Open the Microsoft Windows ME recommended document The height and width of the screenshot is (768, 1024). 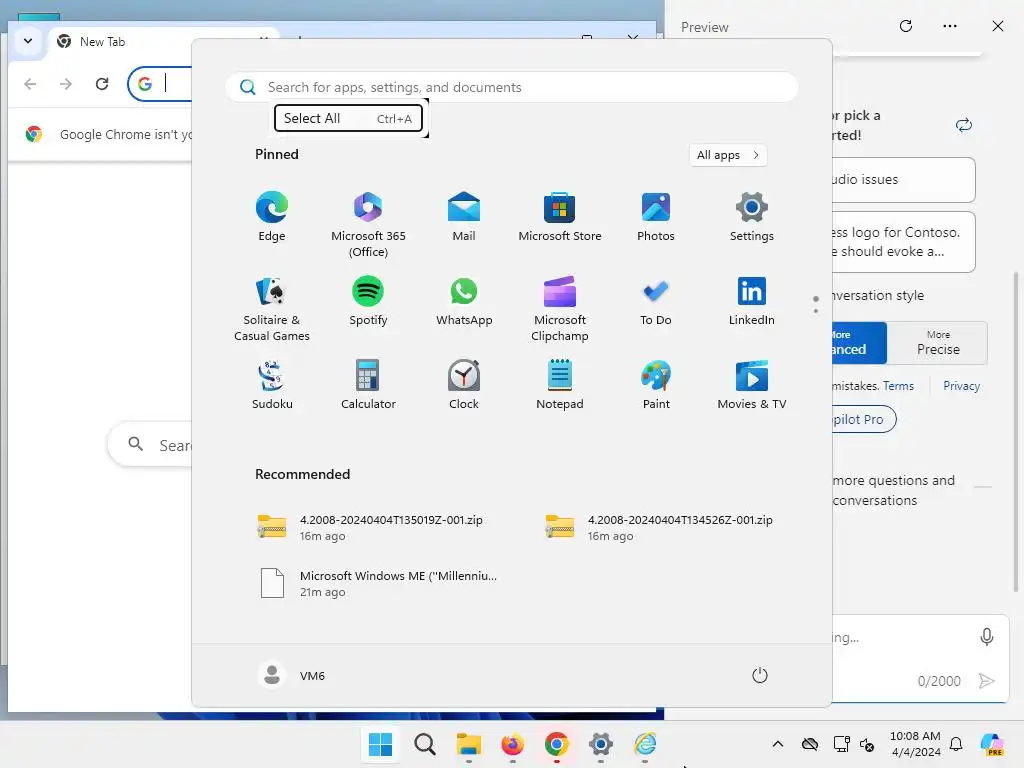click(379, 583)
